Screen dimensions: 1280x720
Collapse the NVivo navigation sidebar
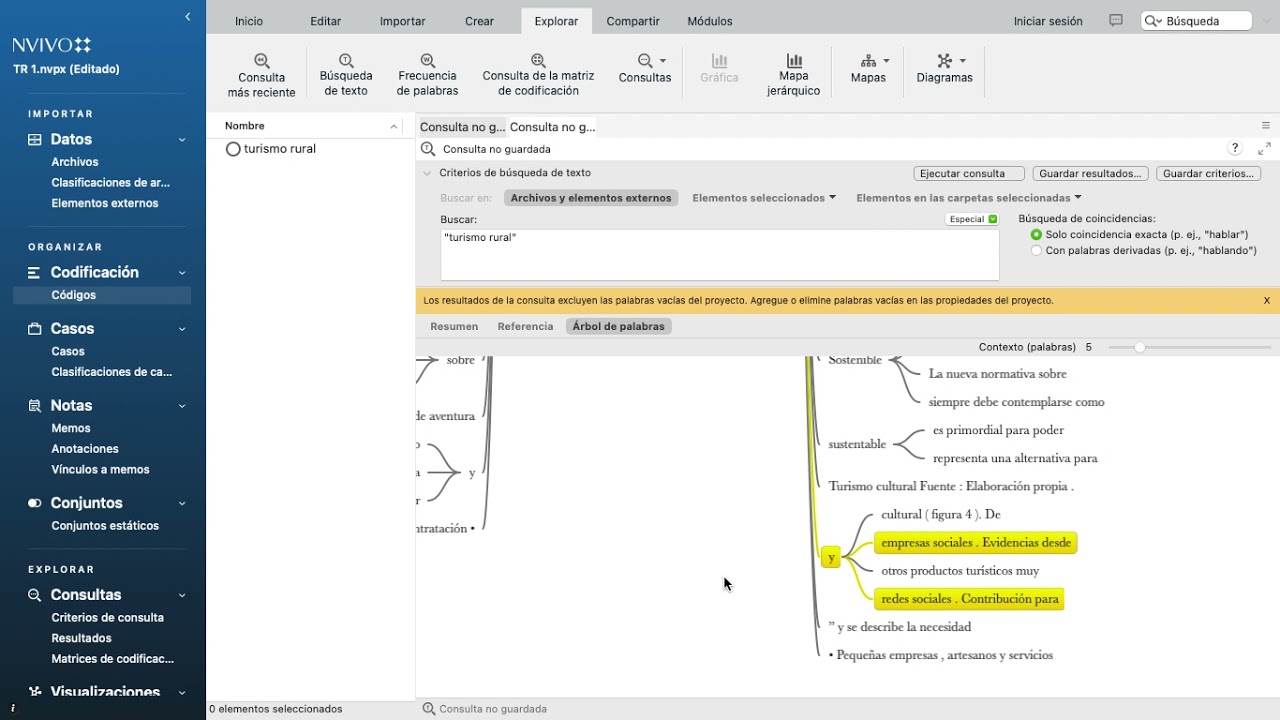point(188,17)
